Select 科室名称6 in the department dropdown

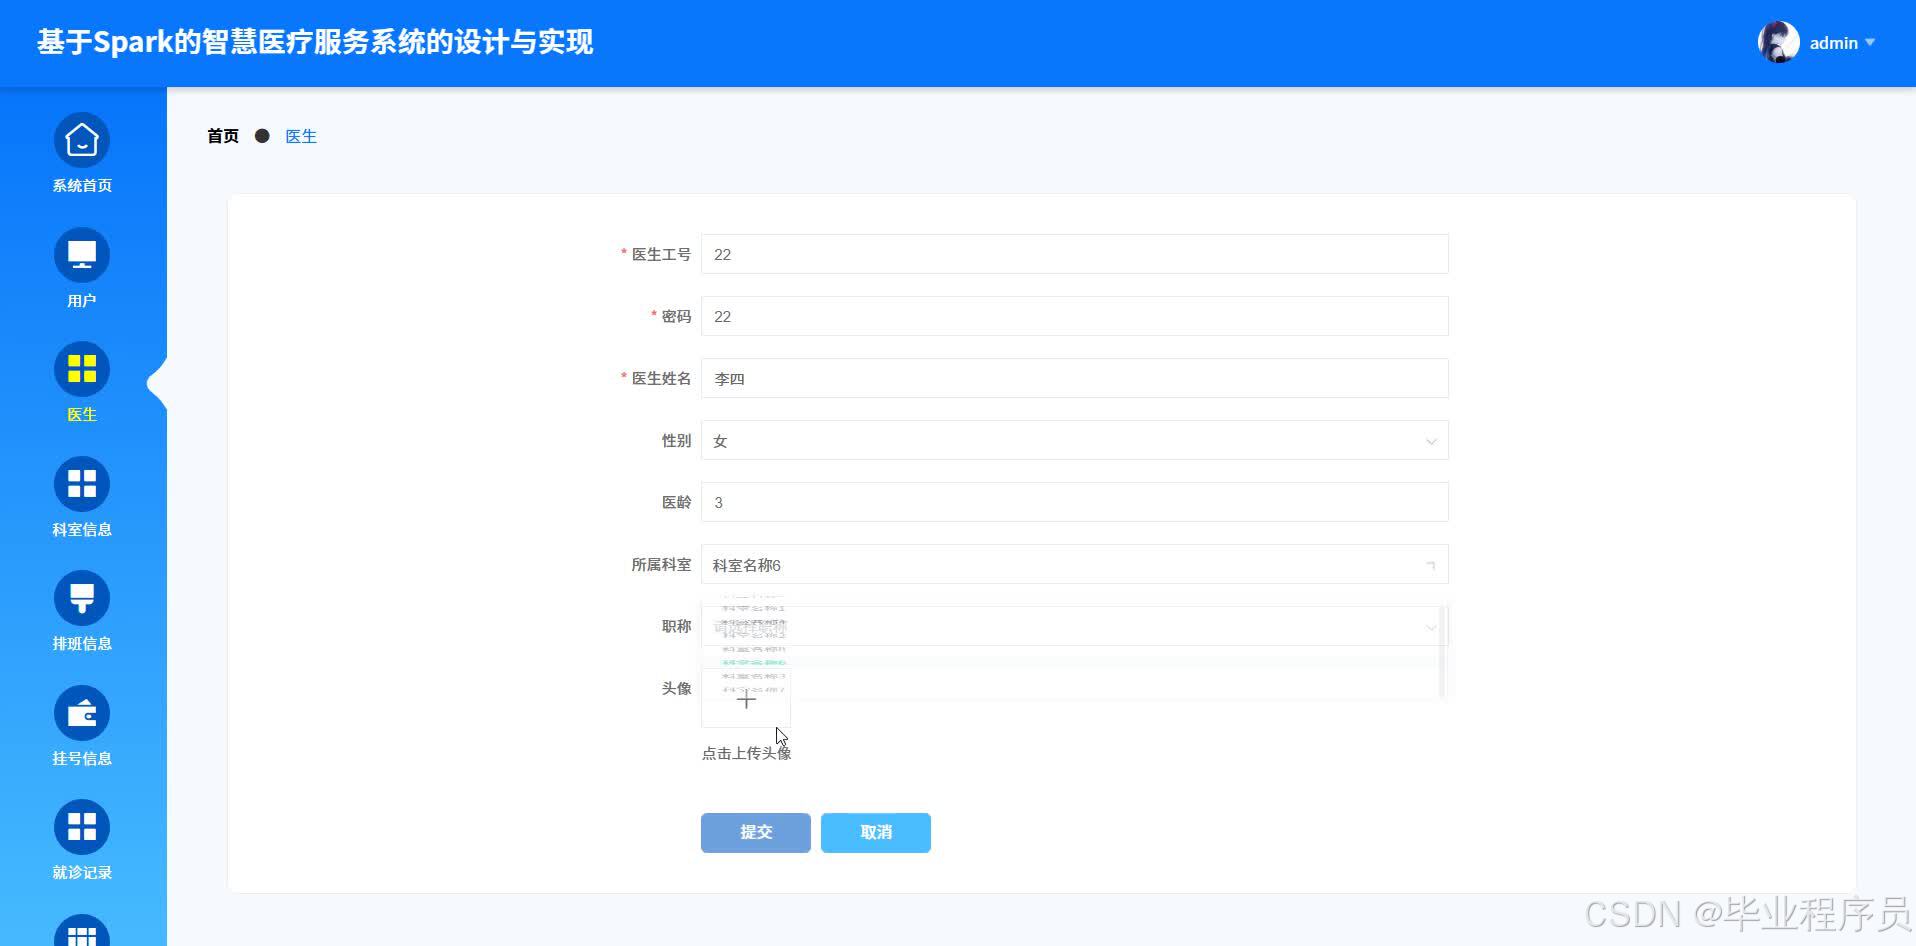click(752, 662)
